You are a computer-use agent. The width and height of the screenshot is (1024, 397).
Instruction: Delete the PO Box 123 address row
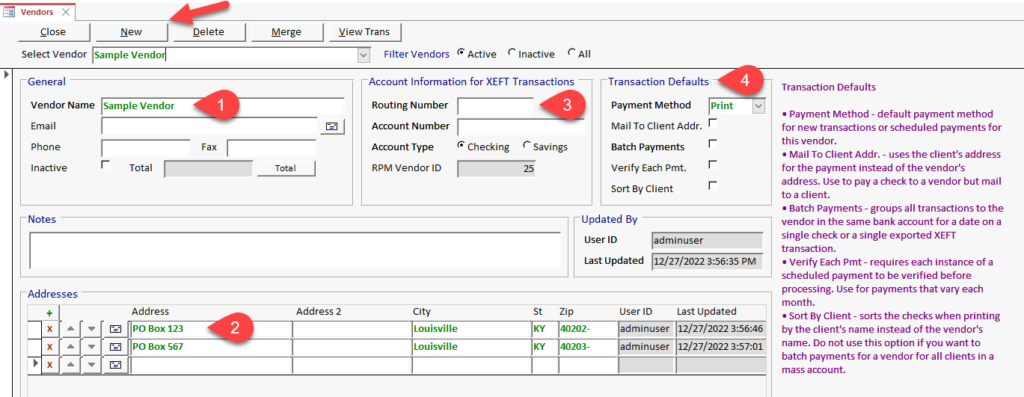point(50,329)
